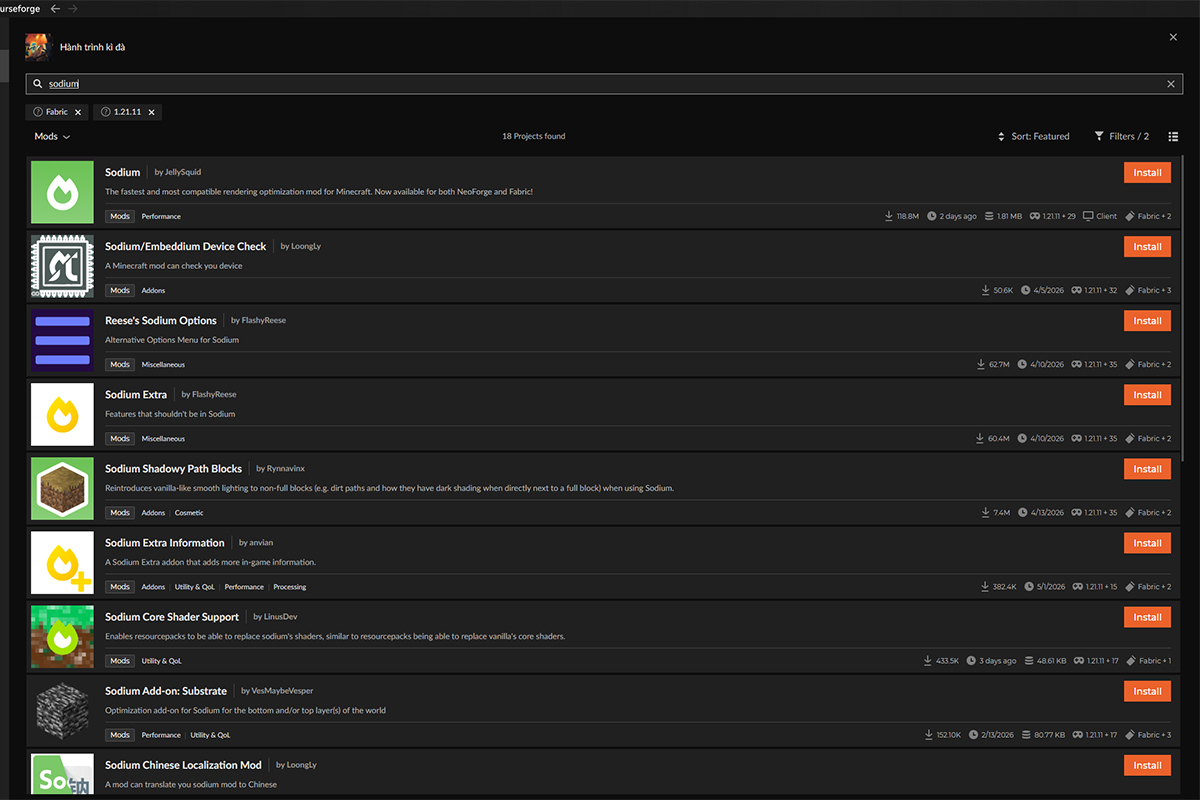
Task: Install Sodium Shadowy Path Blocks
Action: pyautogui.click(x=1147, y=468)
